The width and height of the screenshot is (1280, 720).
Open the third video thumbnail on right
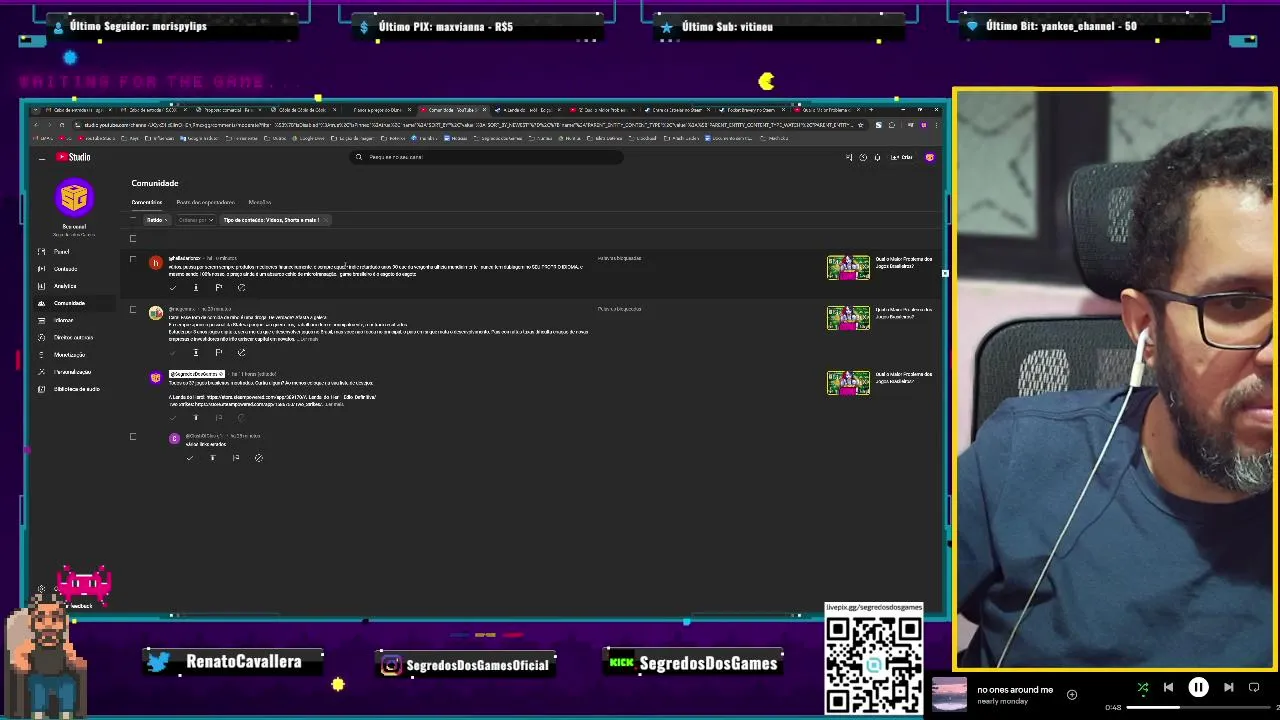coord(848,383)
